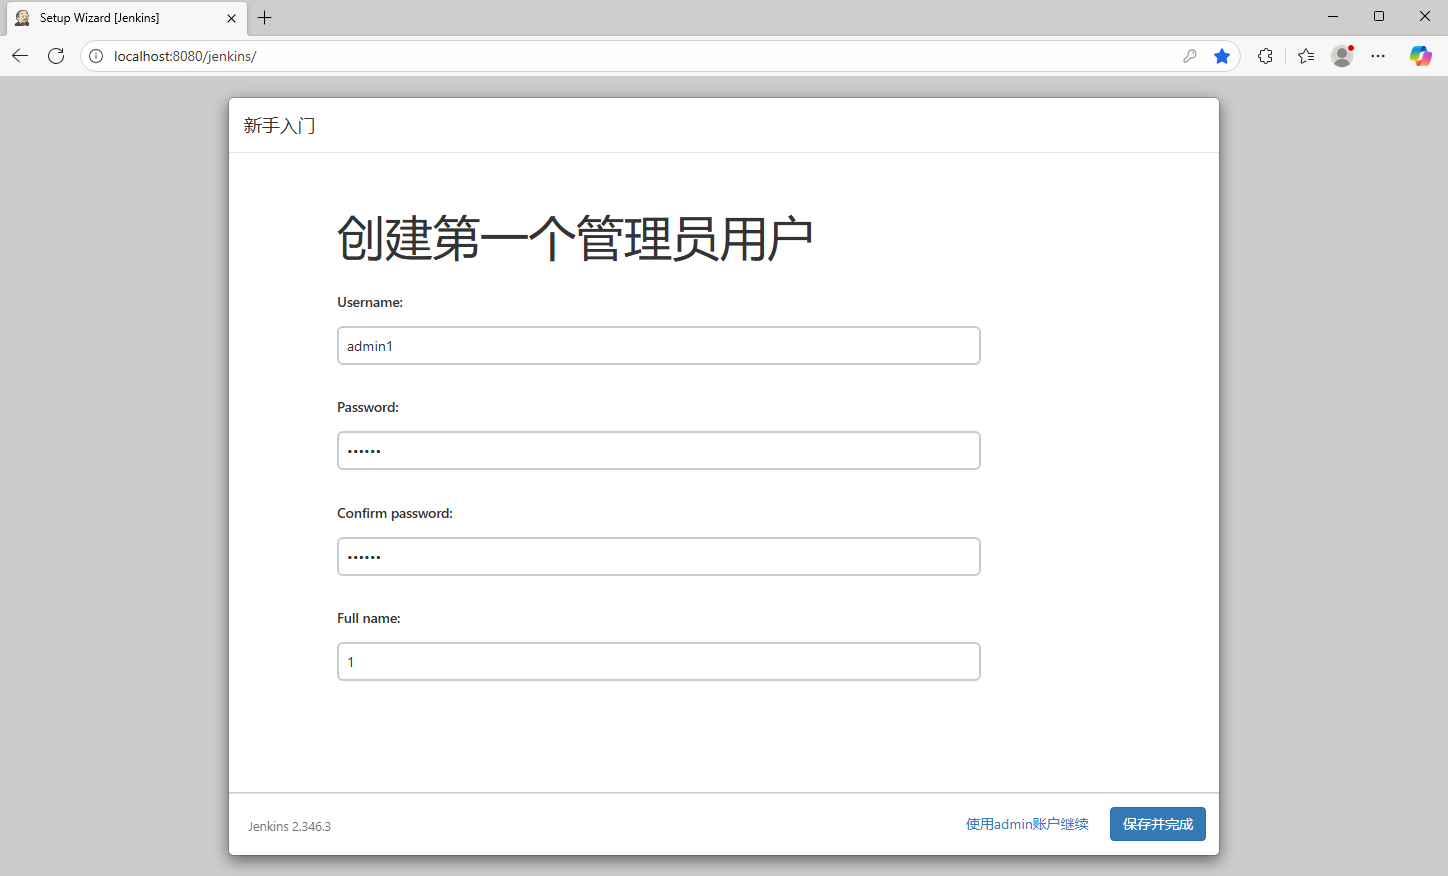Open the browser profile avatar
This screenshot has height=876, width=1448.
[1343, 56]
